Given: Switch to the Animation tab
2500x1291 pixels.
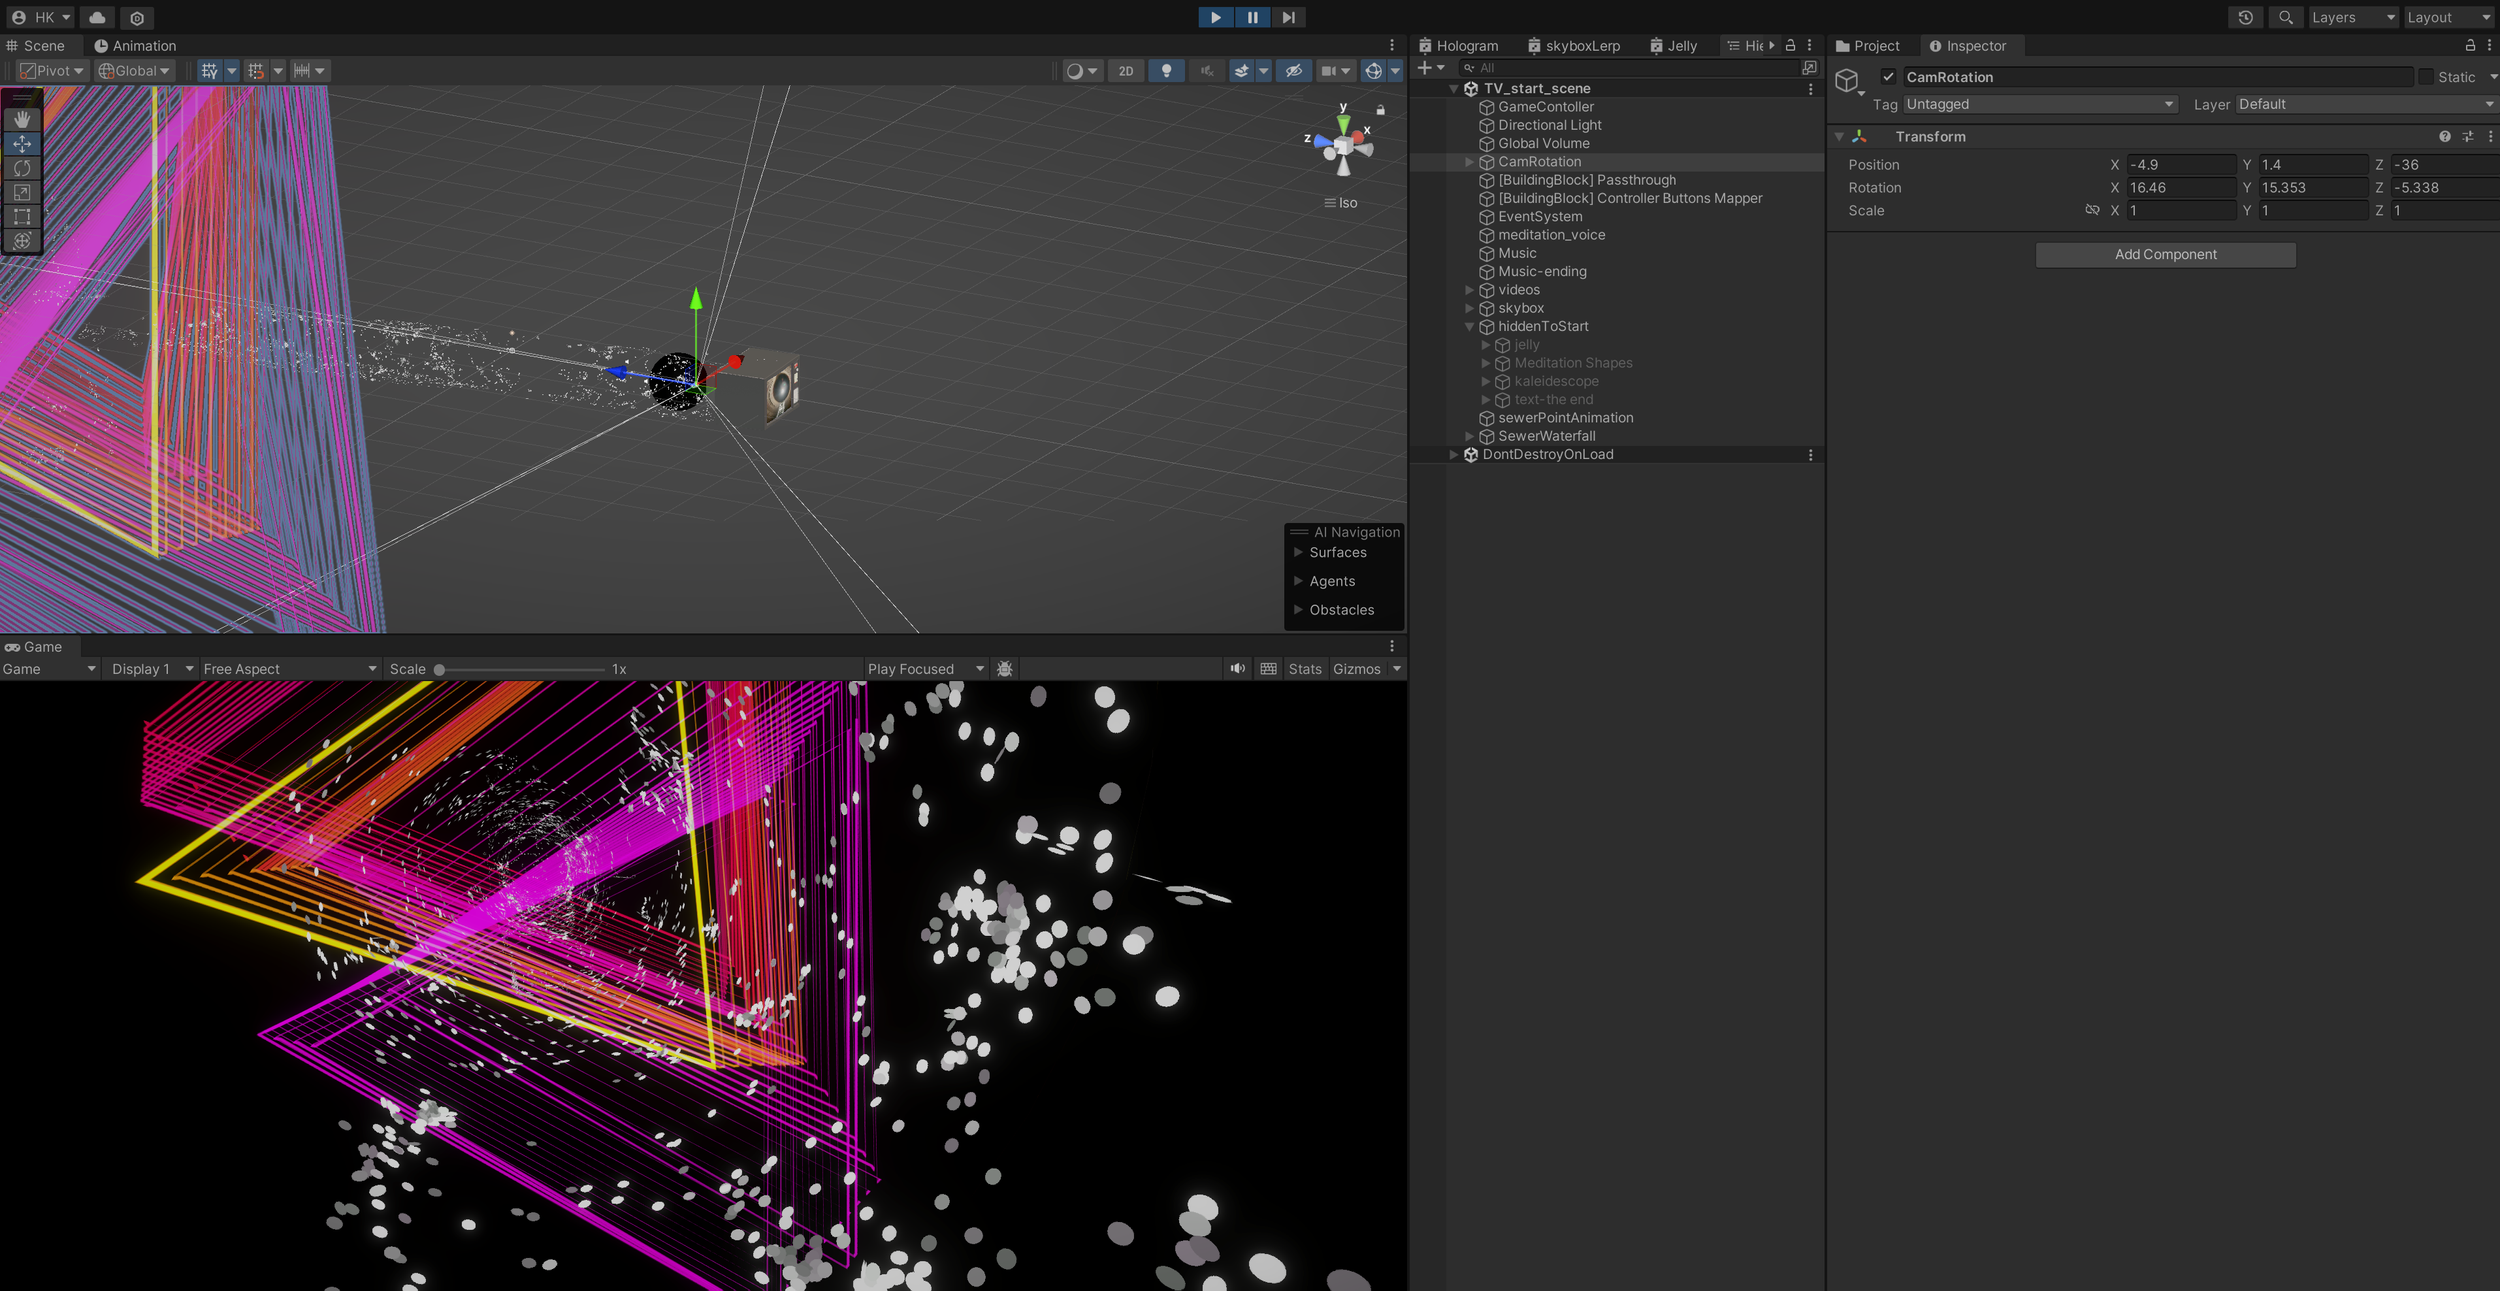Looking at the screenshot, I should 135,45.
